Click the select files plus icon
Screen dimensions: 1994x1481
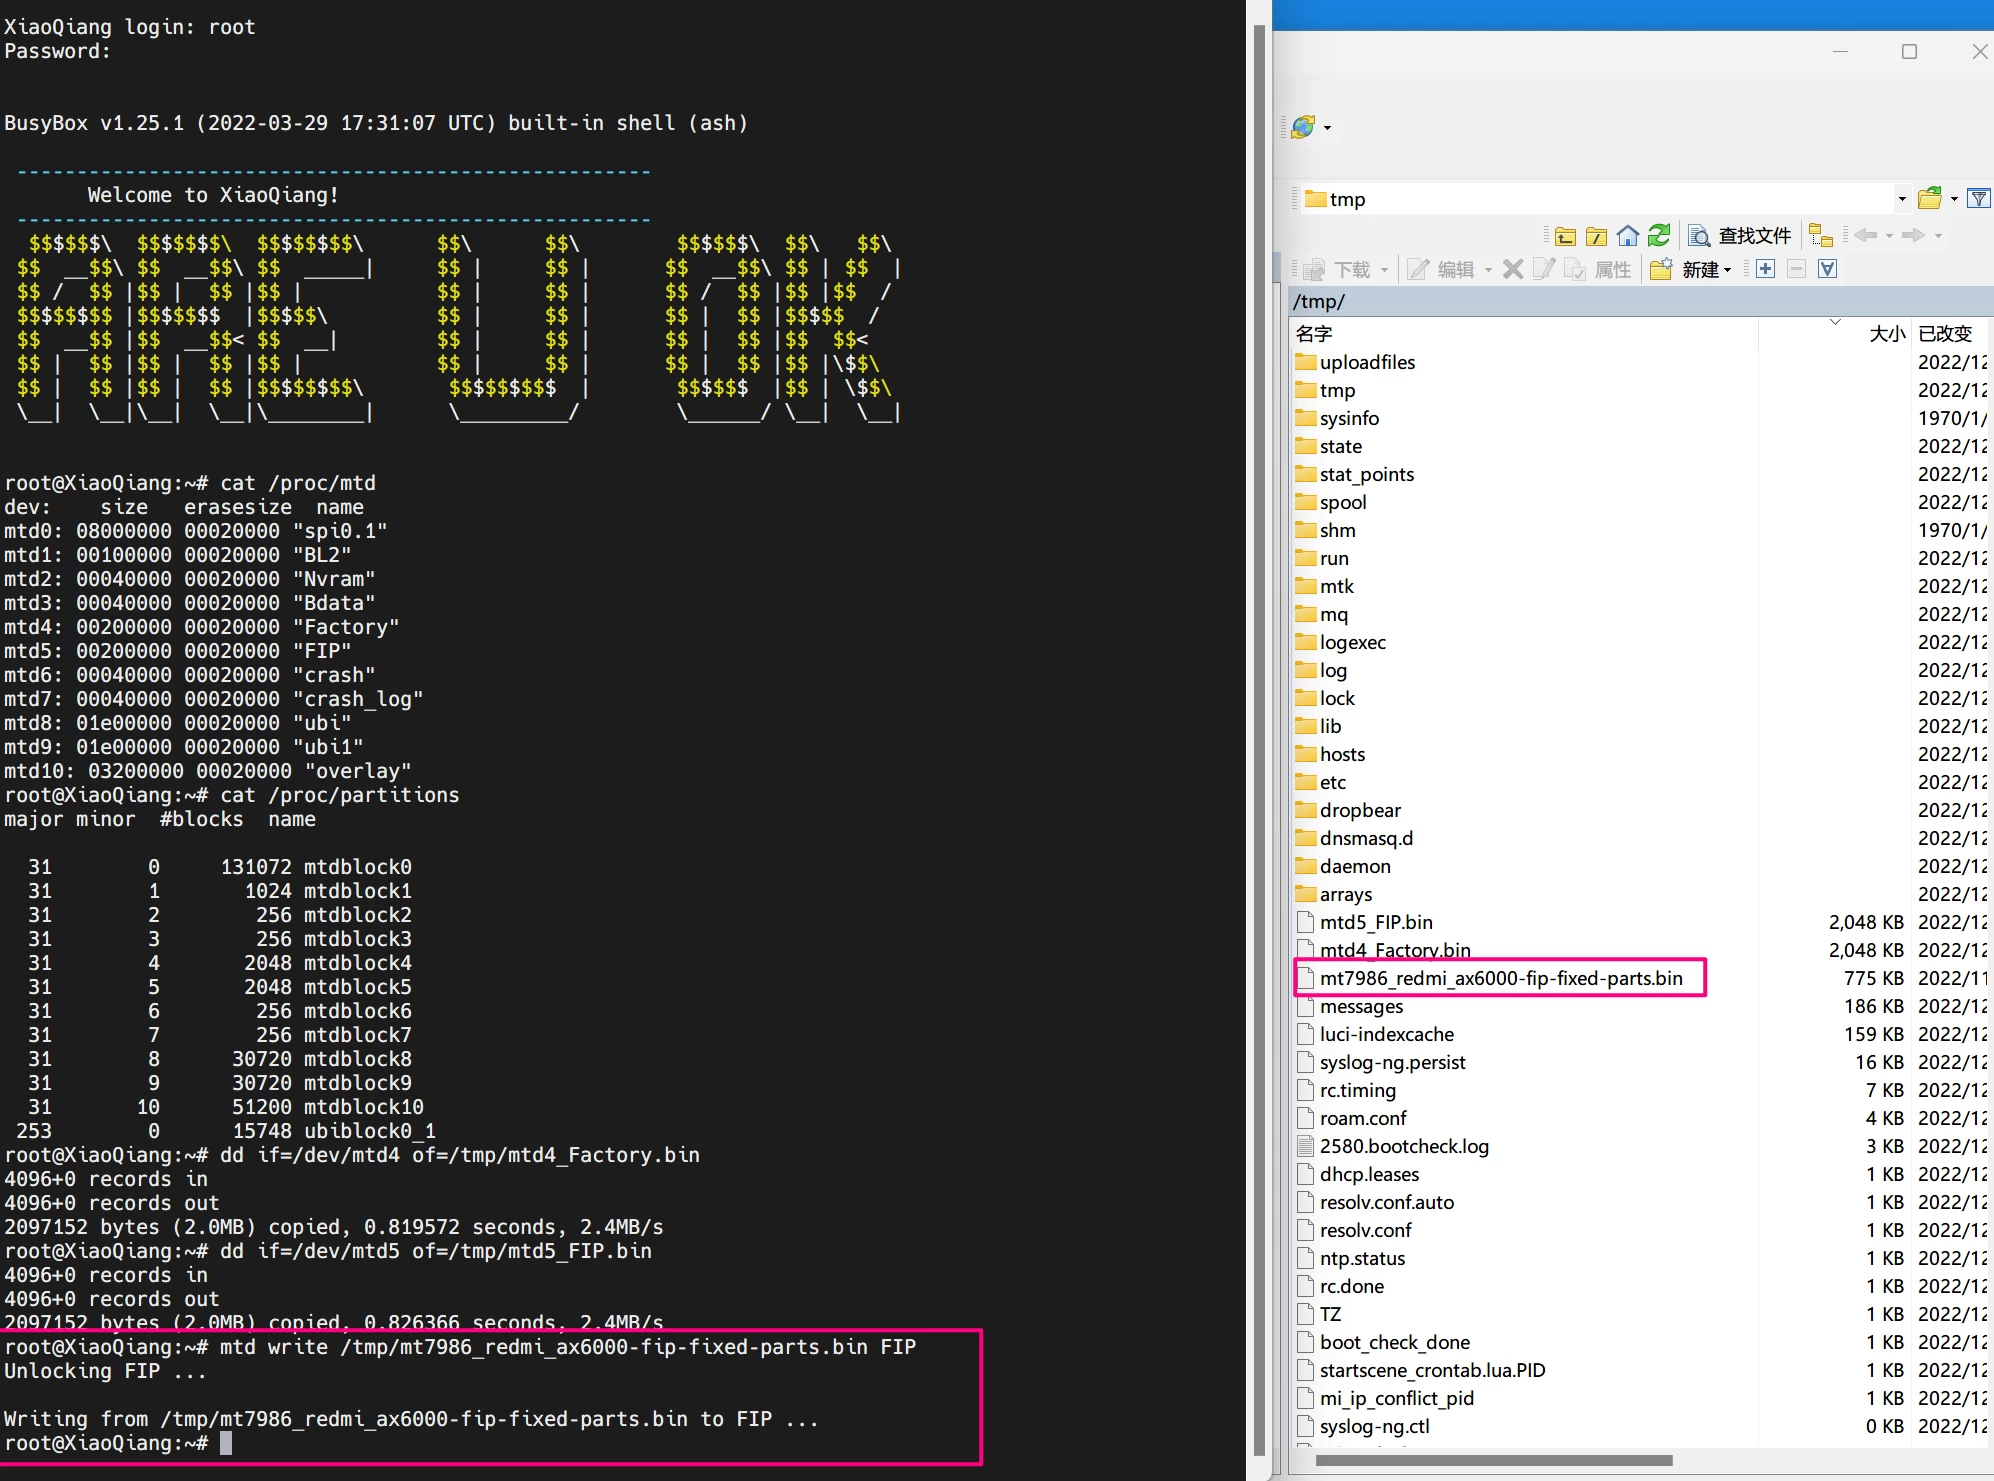click(x=1766, y=269)
